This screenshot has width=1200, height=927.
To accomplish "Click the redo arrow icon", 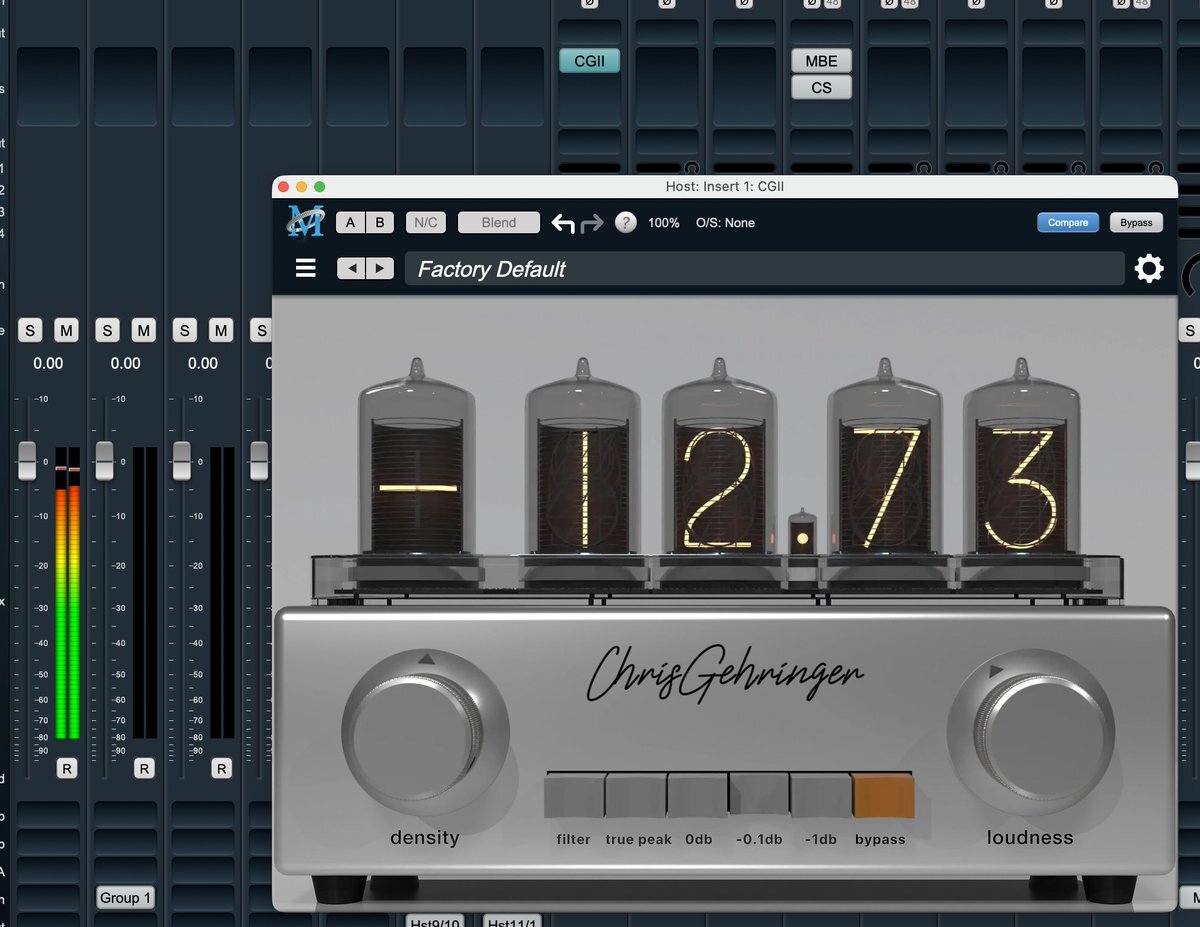I will [592, 223].
